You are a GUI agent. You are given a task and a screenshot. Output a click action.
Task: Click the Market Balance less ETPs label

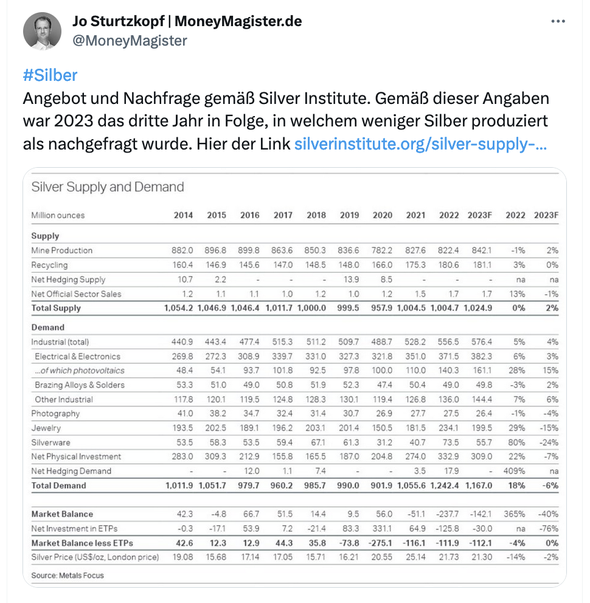point(82,543)
